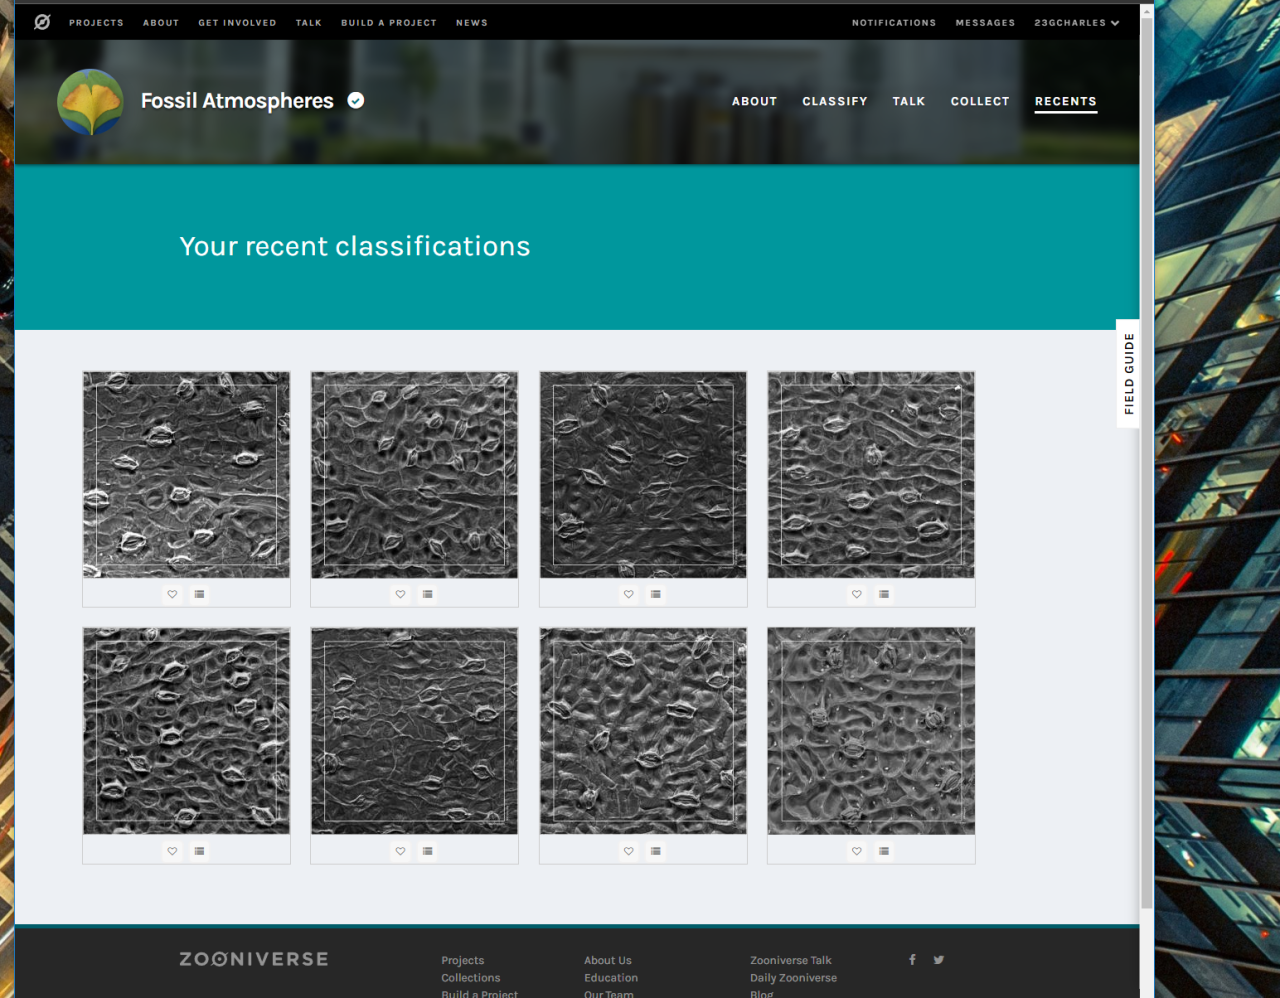This screenshot has height=998, width=1280.
Task: Add third bottom-row image to a collection
Action: (x=655, y=851)
